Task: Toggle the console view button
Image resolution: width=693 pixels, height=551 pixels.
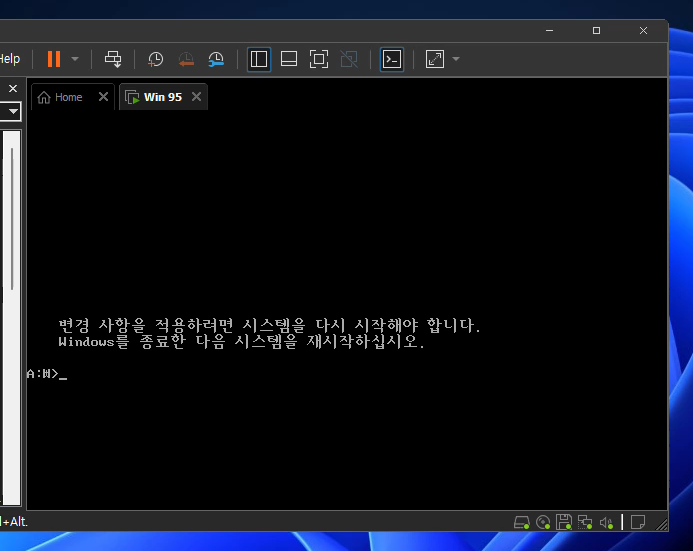Action: [x=392, y=59]
